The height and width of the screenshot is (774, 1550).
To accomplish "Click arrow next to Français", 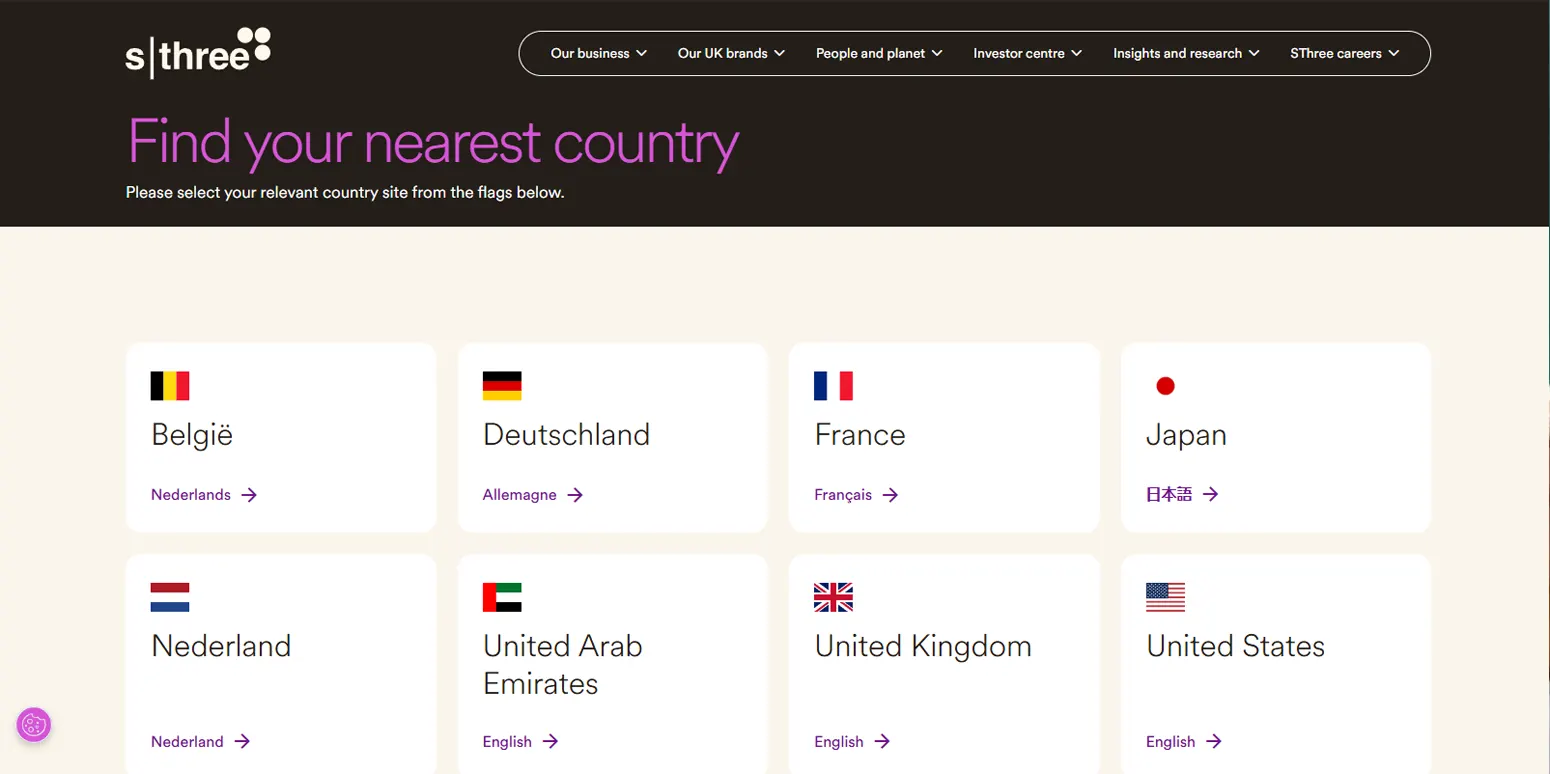I will point(890,495).
